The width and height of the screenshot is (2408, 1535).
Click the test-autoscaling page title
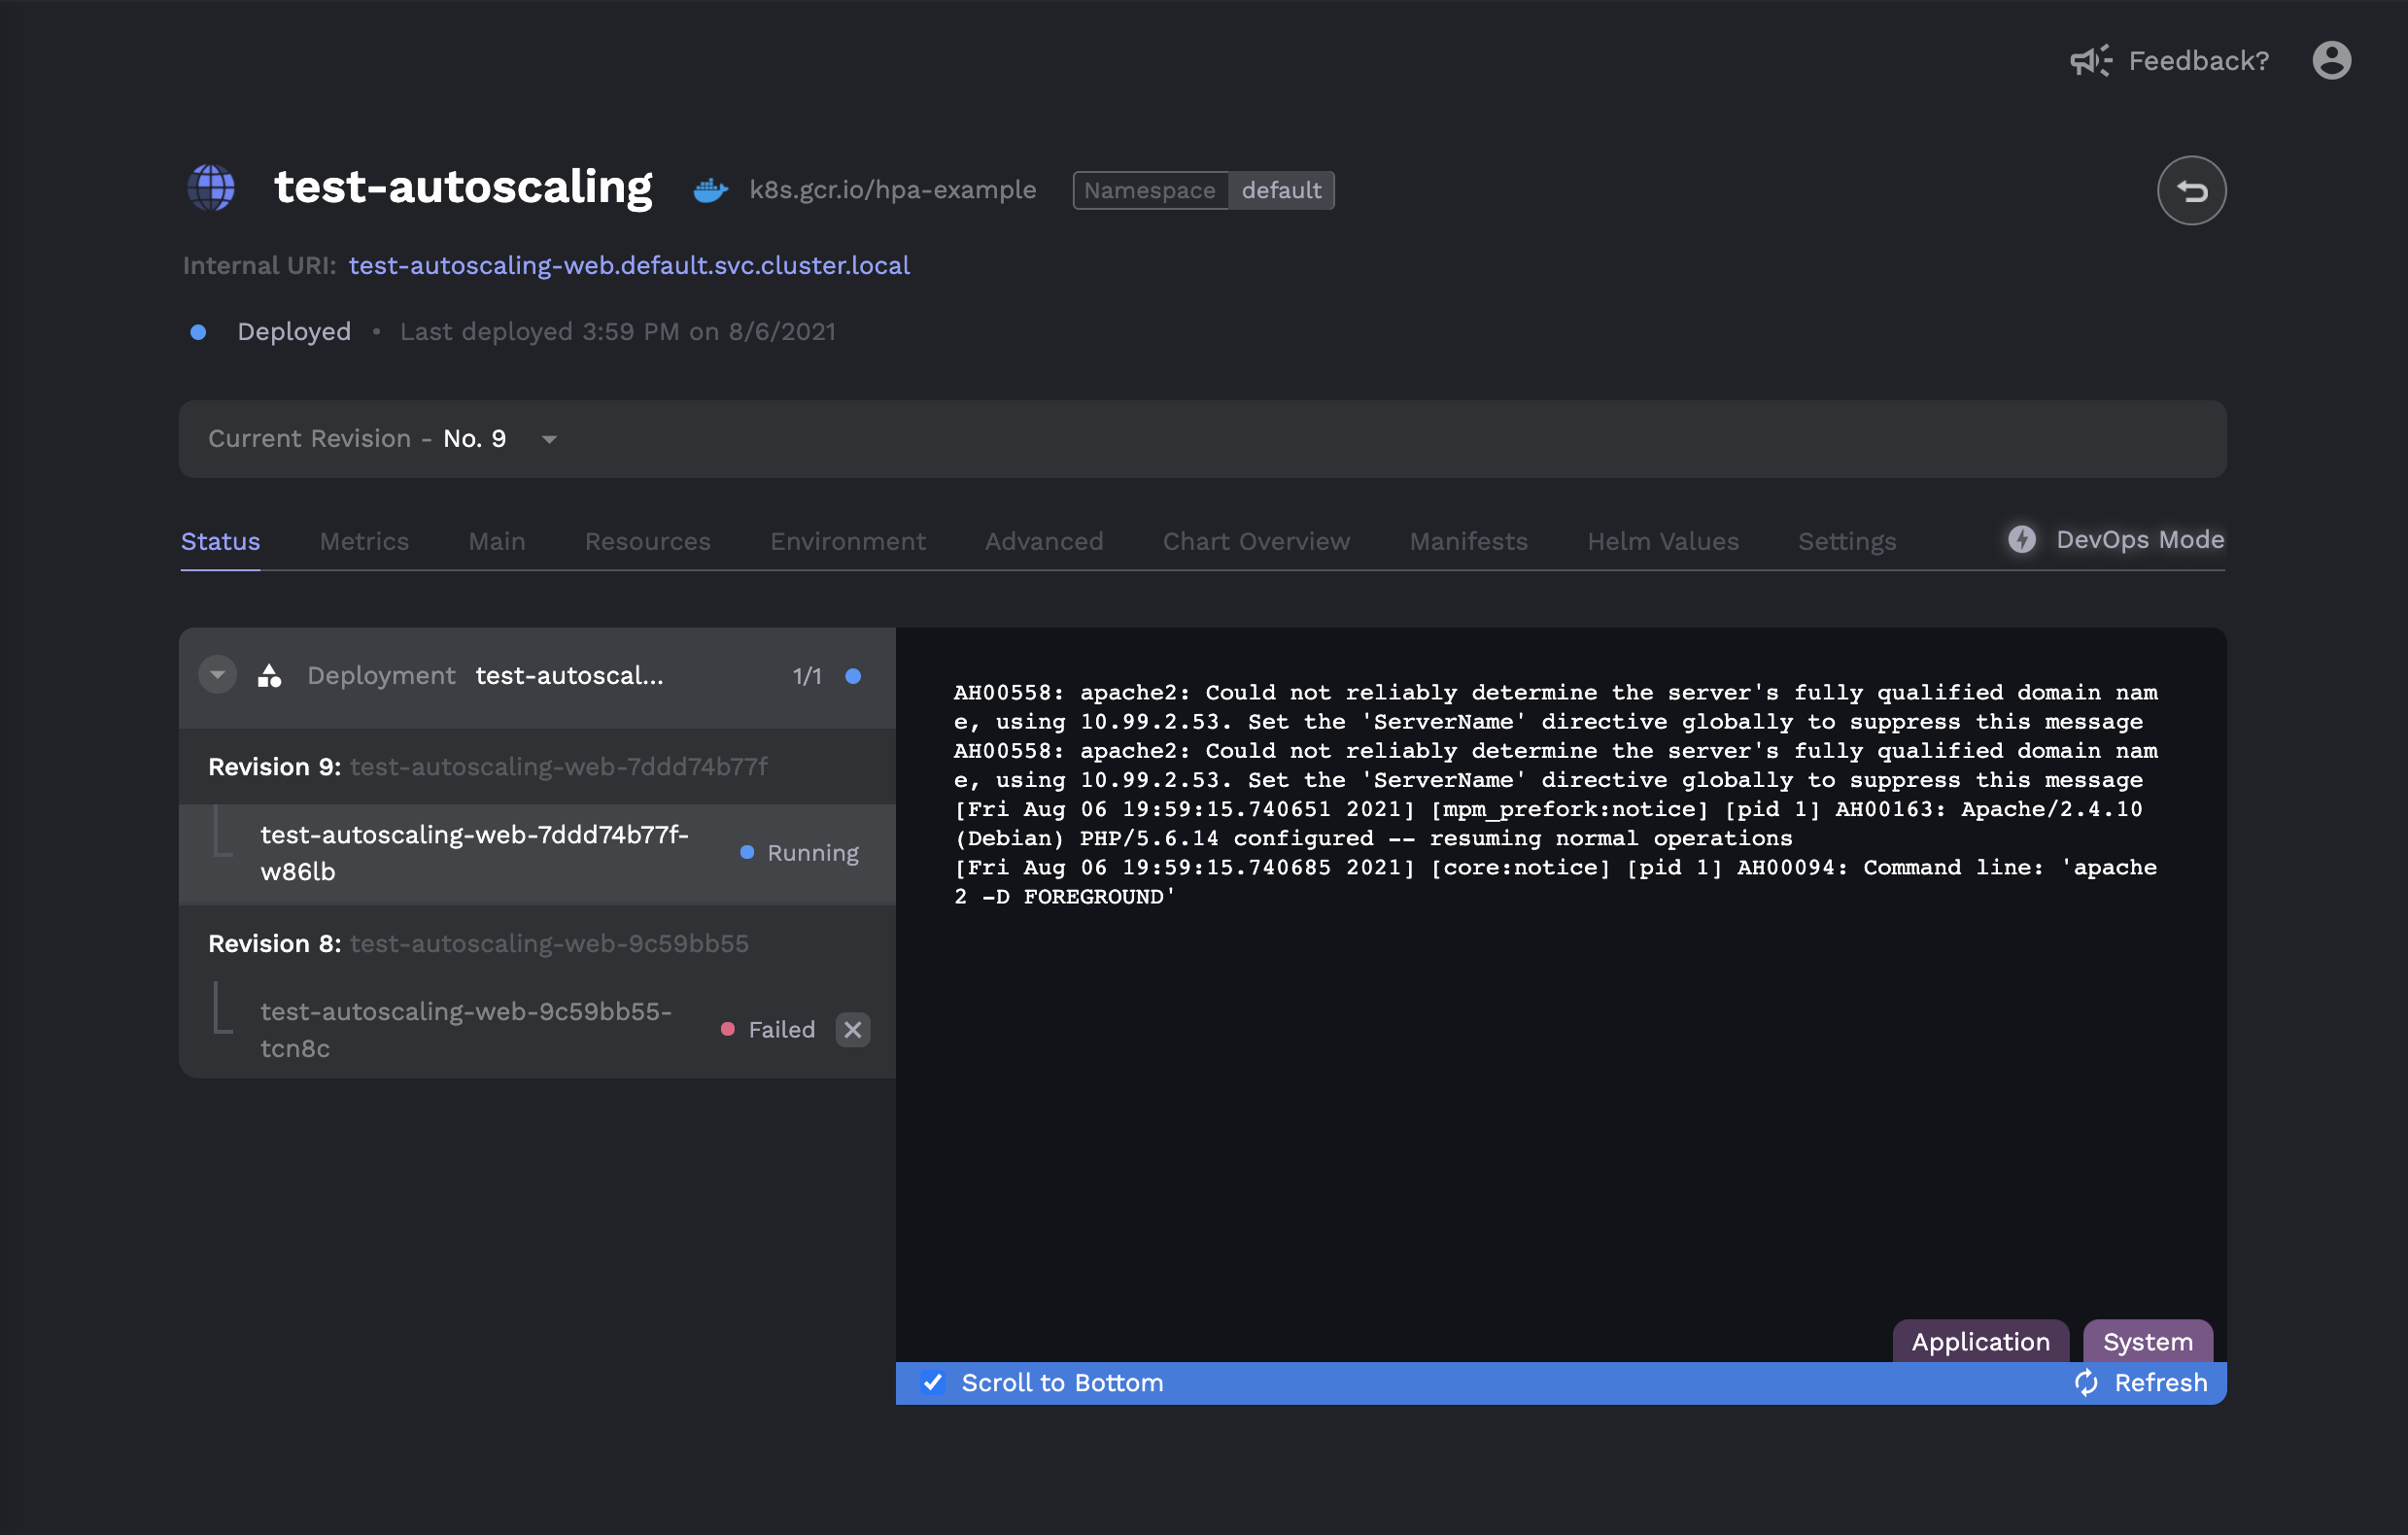click(x=463, y=187)
